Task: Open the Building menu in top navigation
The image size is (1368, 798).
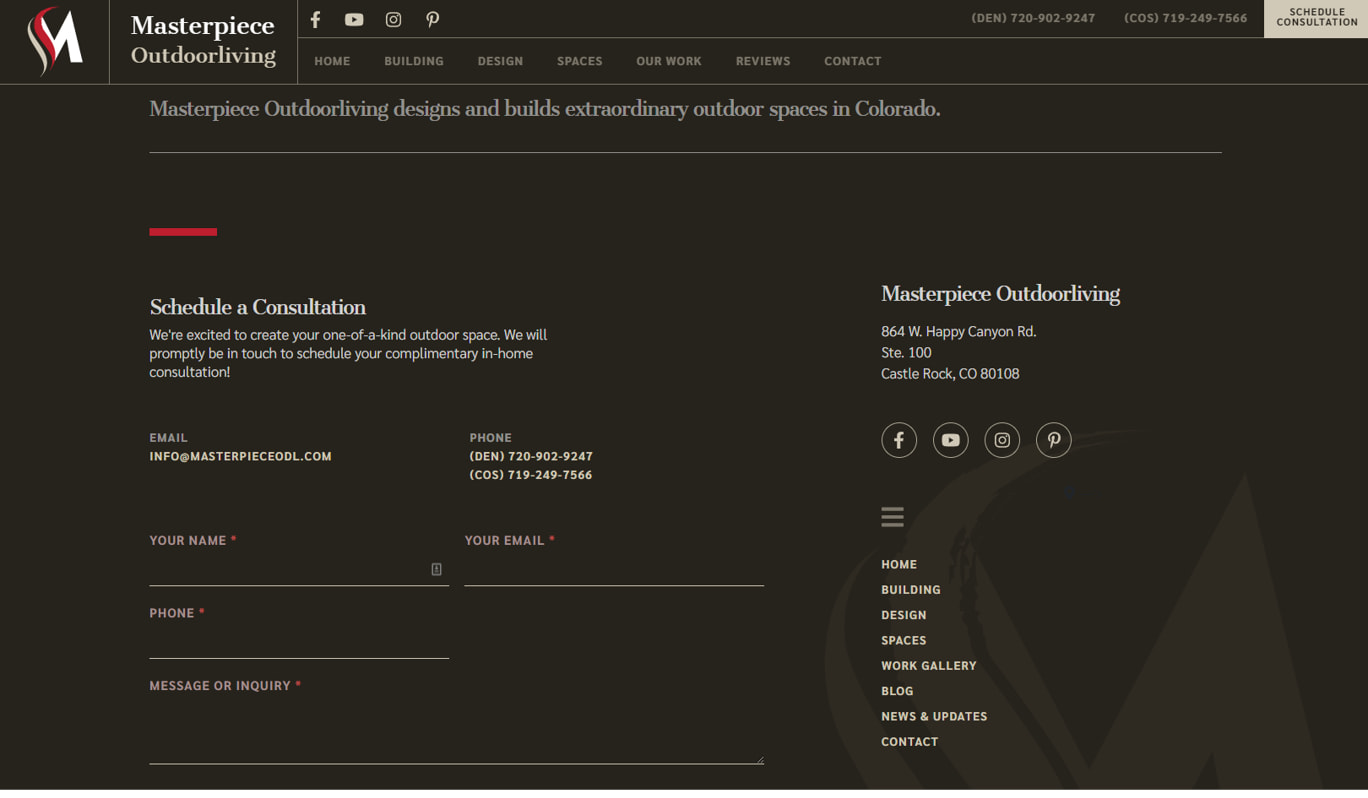Action: point(414,61)
